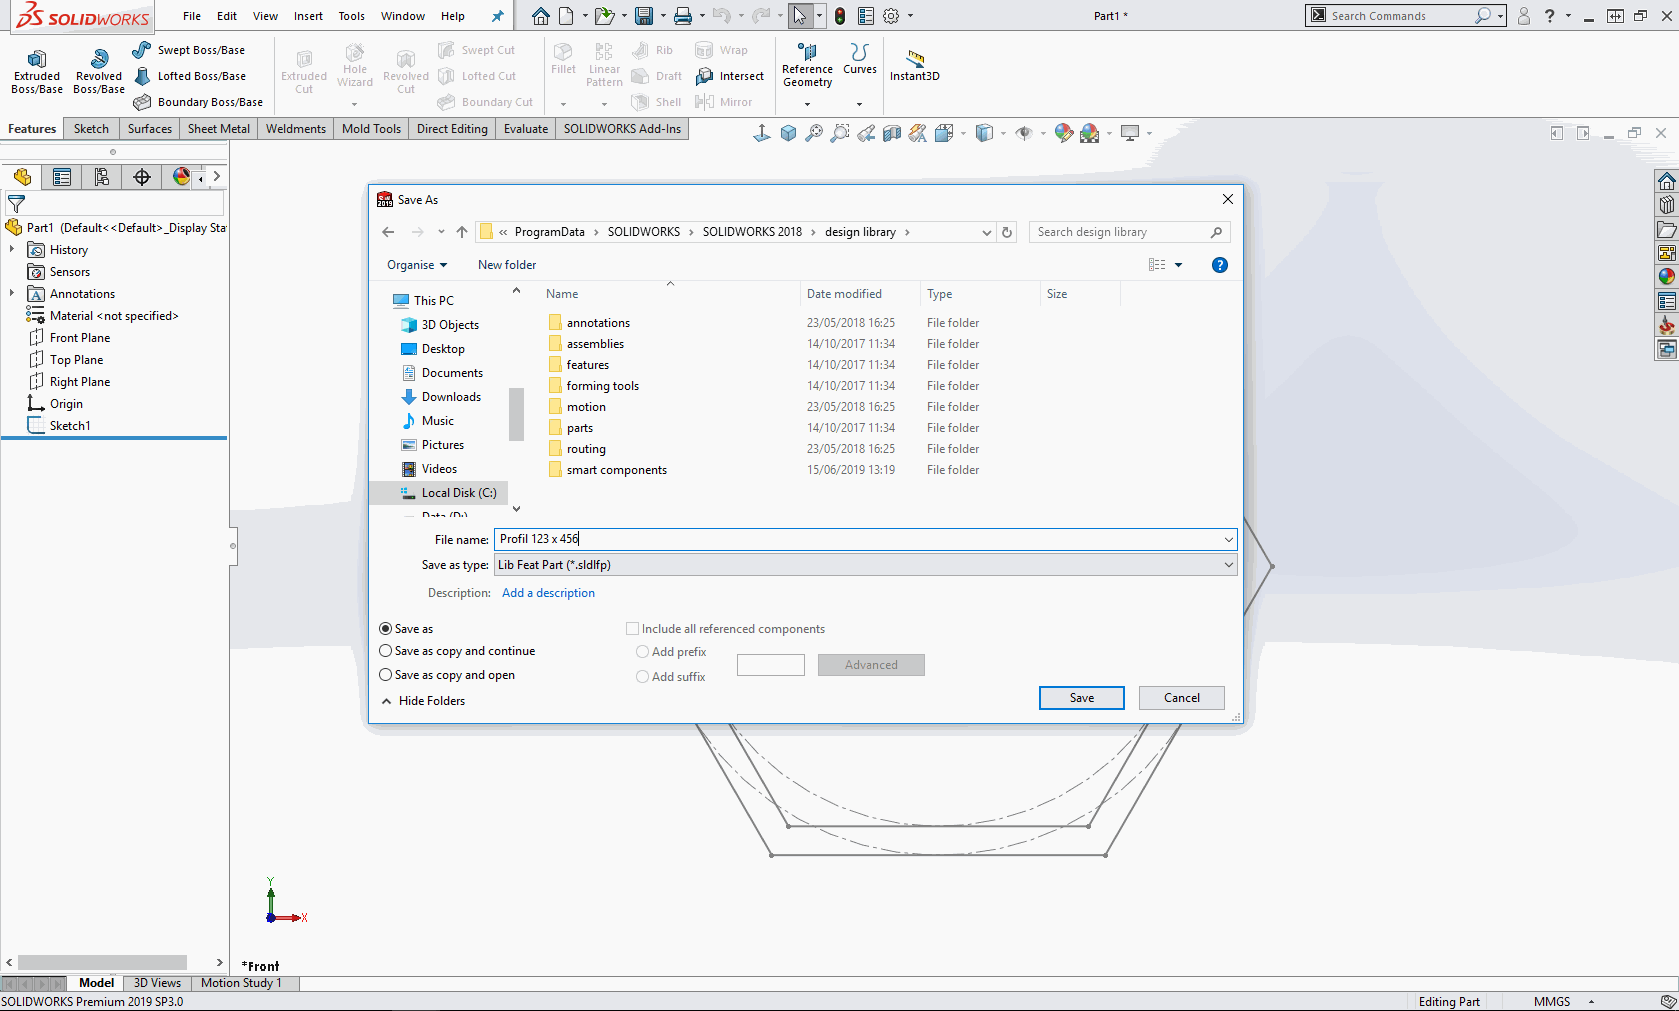Image resolution: width=1679 pixels, height=1011 pixels.
Task: Open the Save as type dropdown
Action: [x=1228, y=564]
